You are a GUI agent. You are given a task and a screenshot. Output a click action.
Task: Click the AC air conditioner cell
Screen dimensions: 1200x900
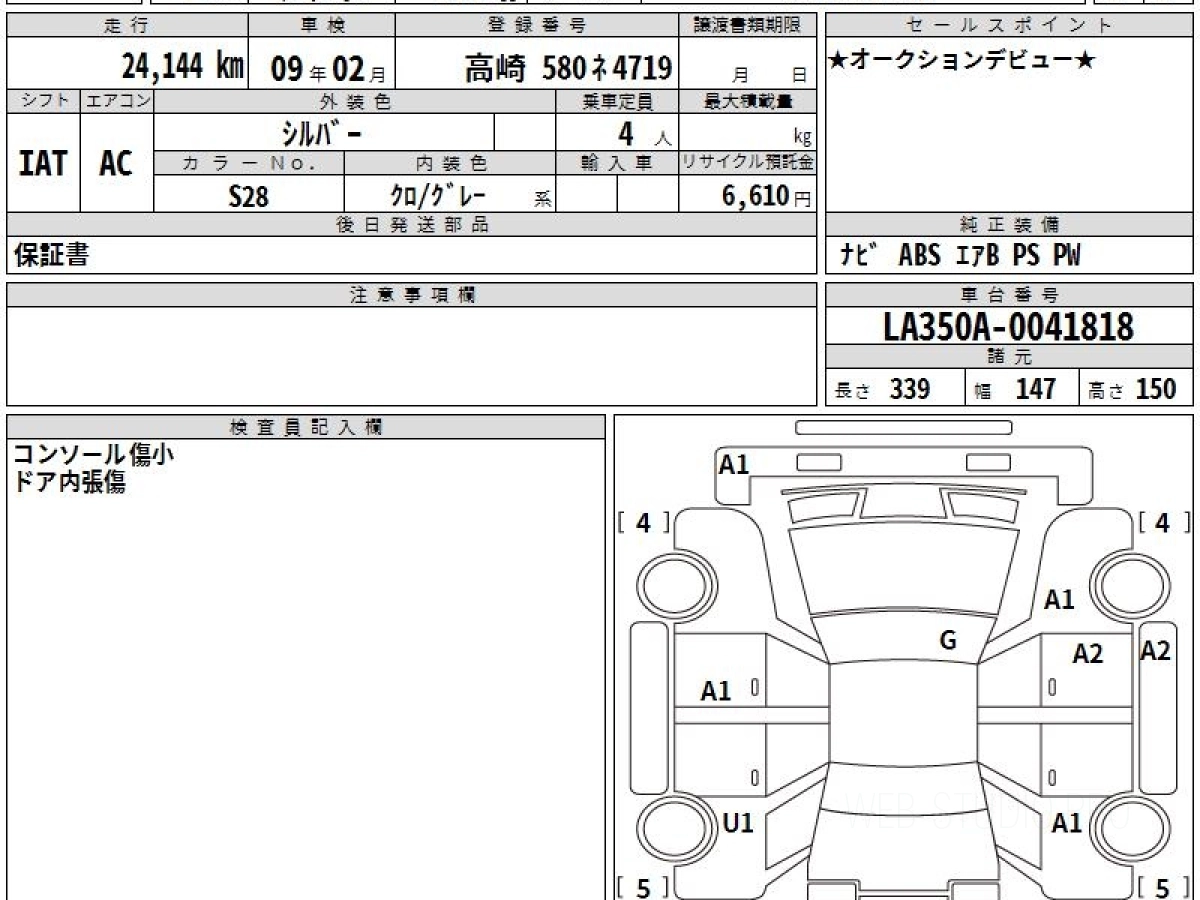(x=116, y=163)
